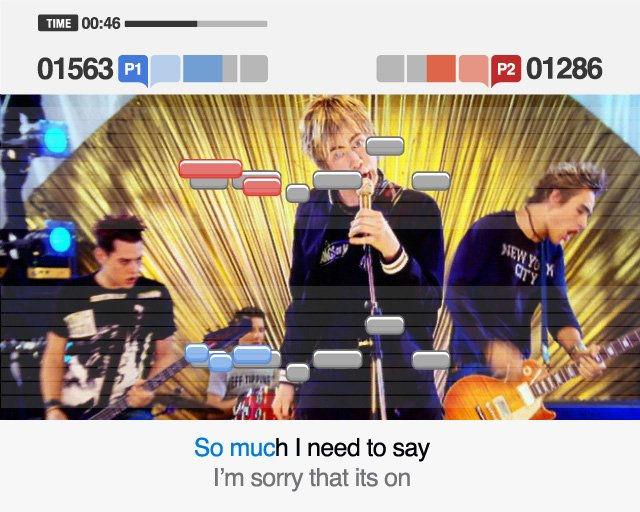This screenshot has width=640, height=512.
Task: Click player two score 01286
Action: 564,69
